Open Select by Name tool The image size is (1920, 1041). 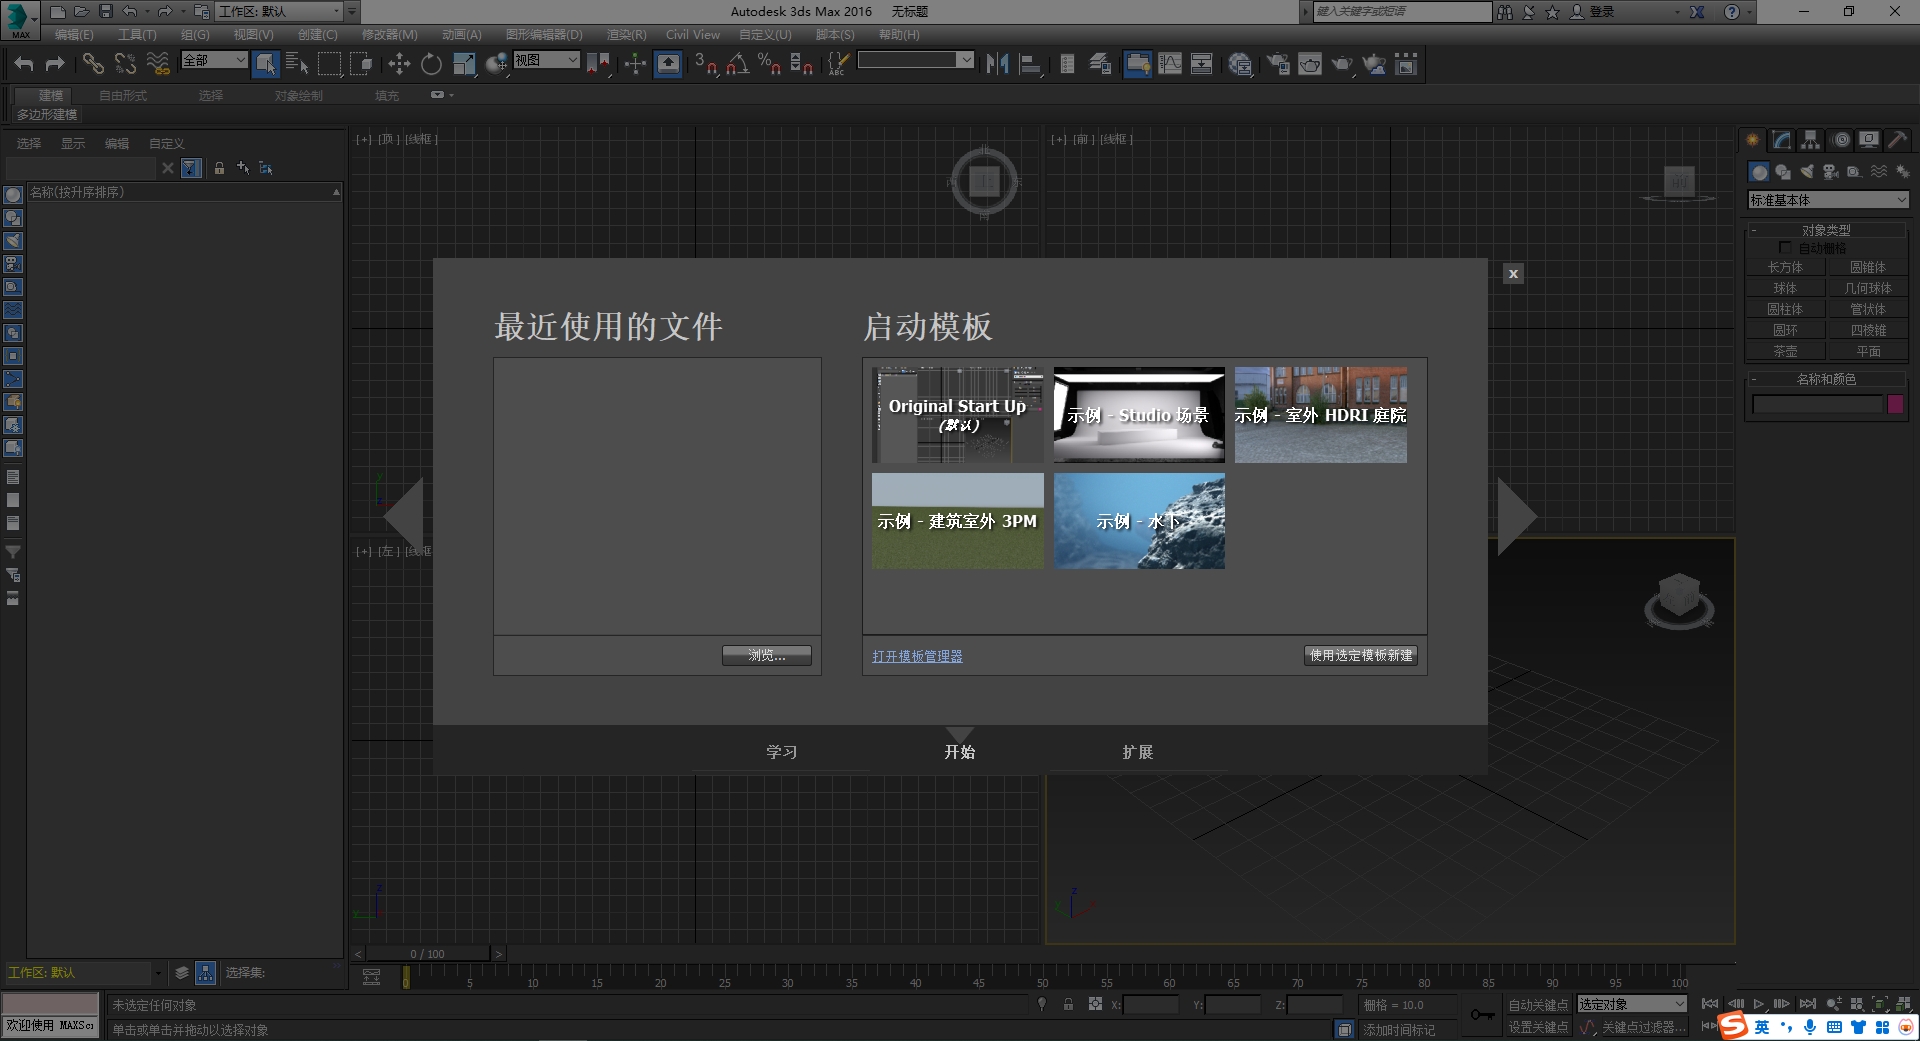point(297,64)
